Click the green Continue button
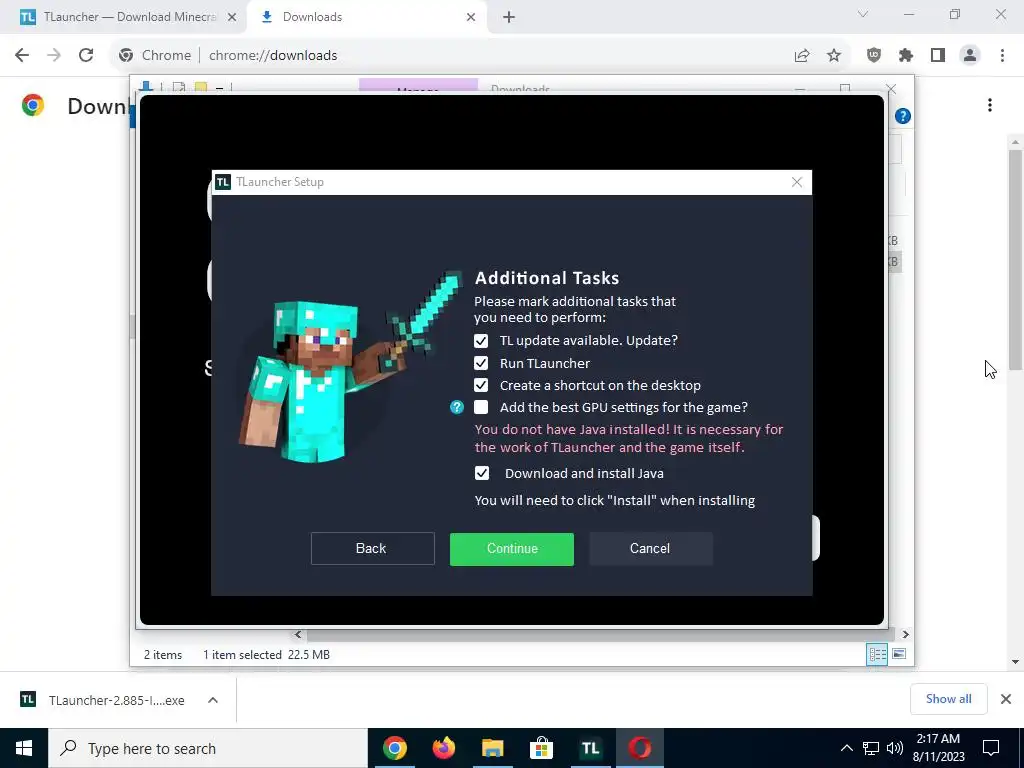 pos(511,549)
